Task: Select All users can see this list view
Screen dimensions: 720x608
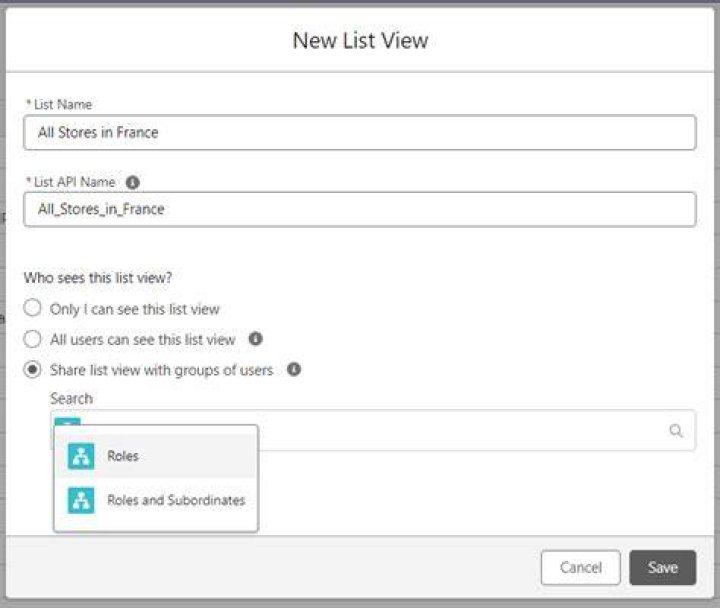Action: click(x=33, y=339)
